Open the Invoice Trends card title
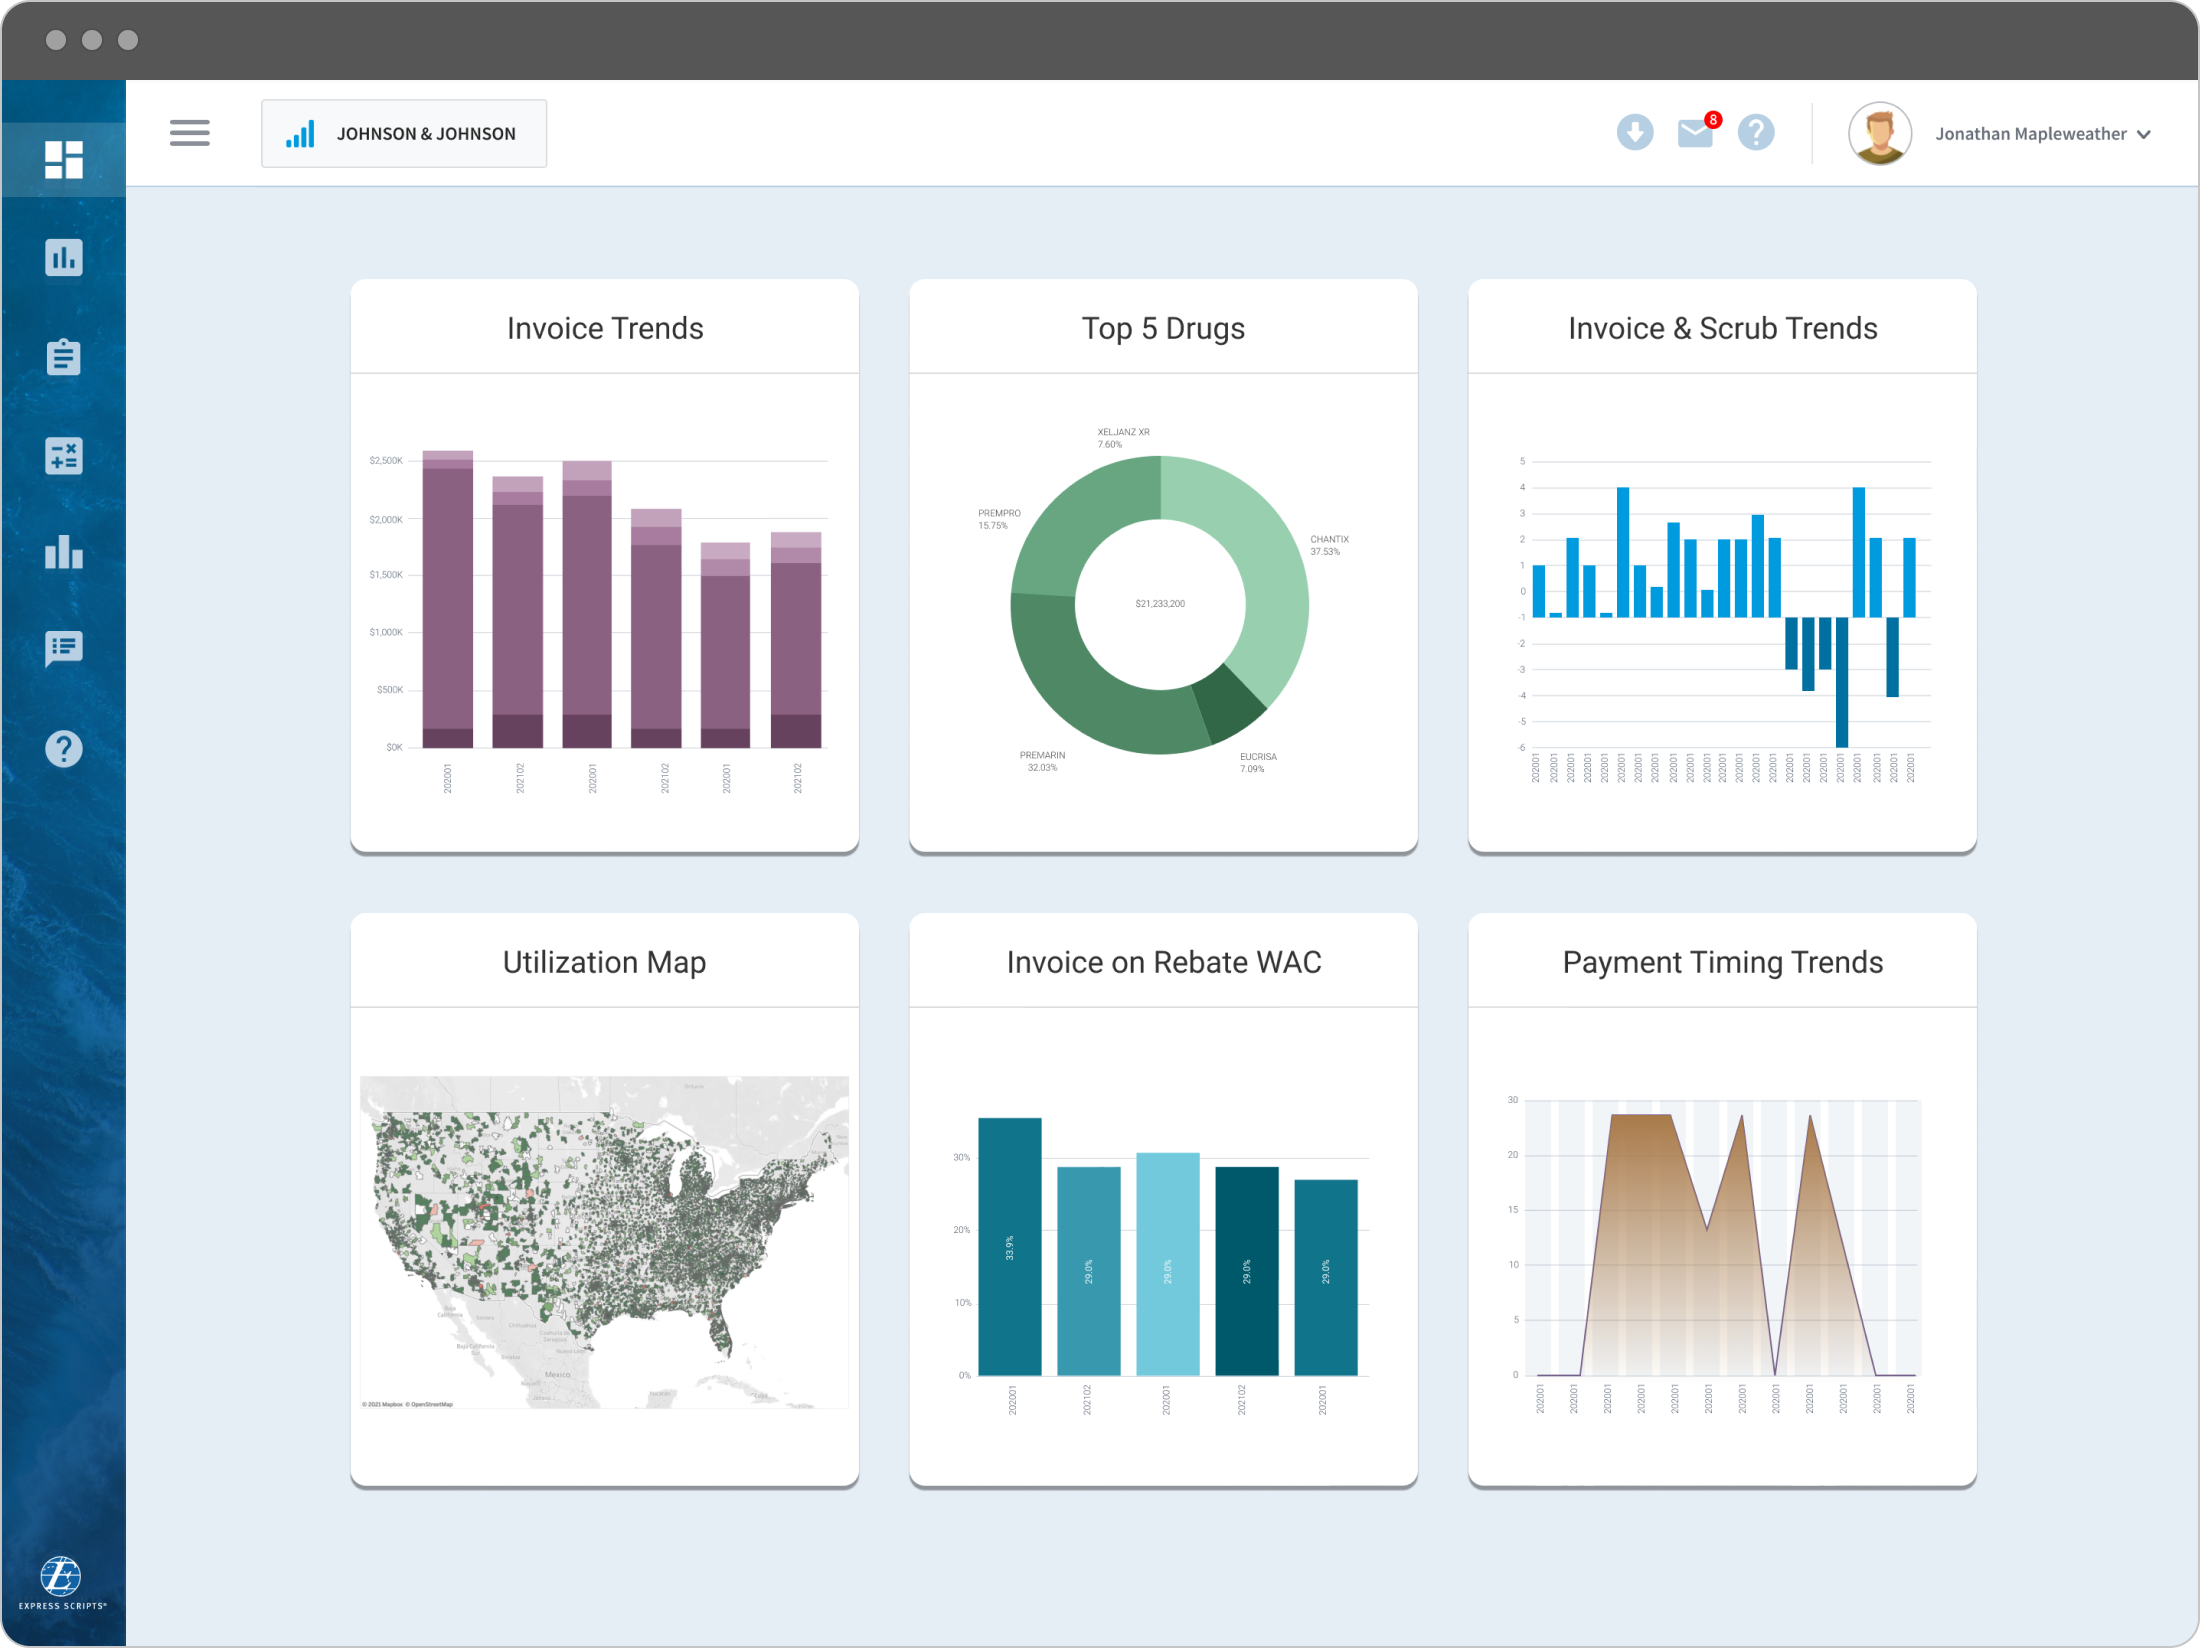This screenshot has height=1648, width=2200. pyautogui.click(x=605, y=328)
